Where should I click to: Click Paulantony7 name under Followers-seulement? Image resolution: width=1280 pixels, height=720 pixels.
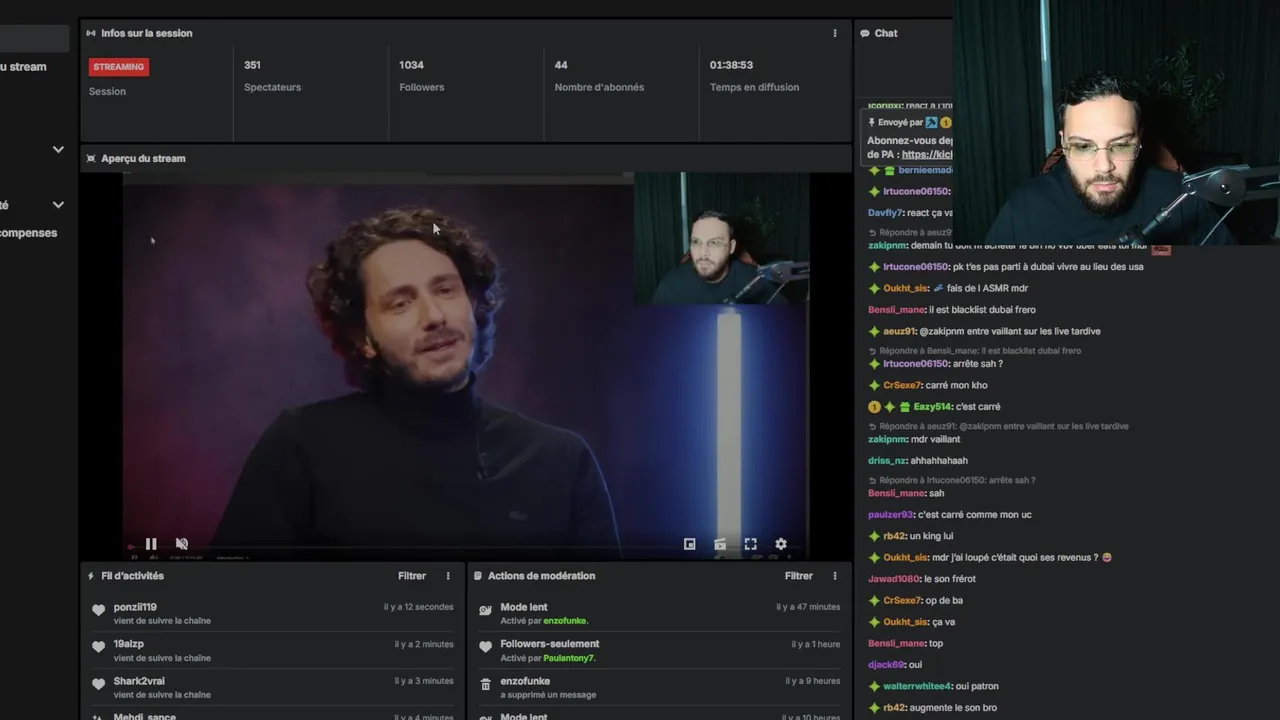[x=569, y=658]
